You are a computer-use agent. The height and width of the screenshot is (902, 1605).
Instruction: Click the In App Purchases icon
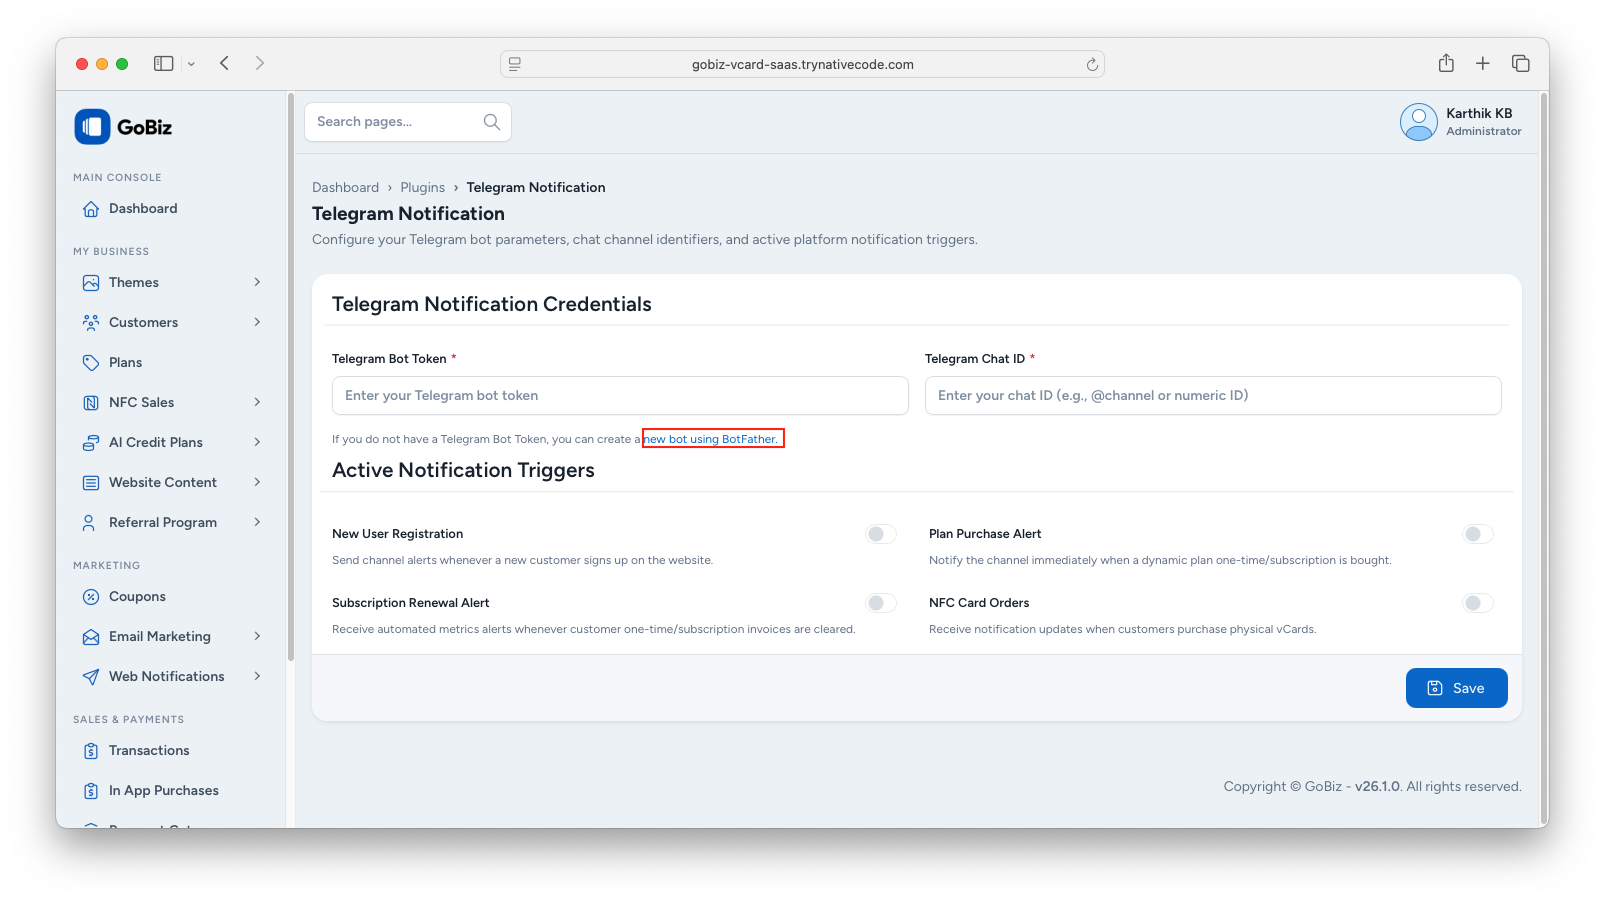(x=91, y=791)
